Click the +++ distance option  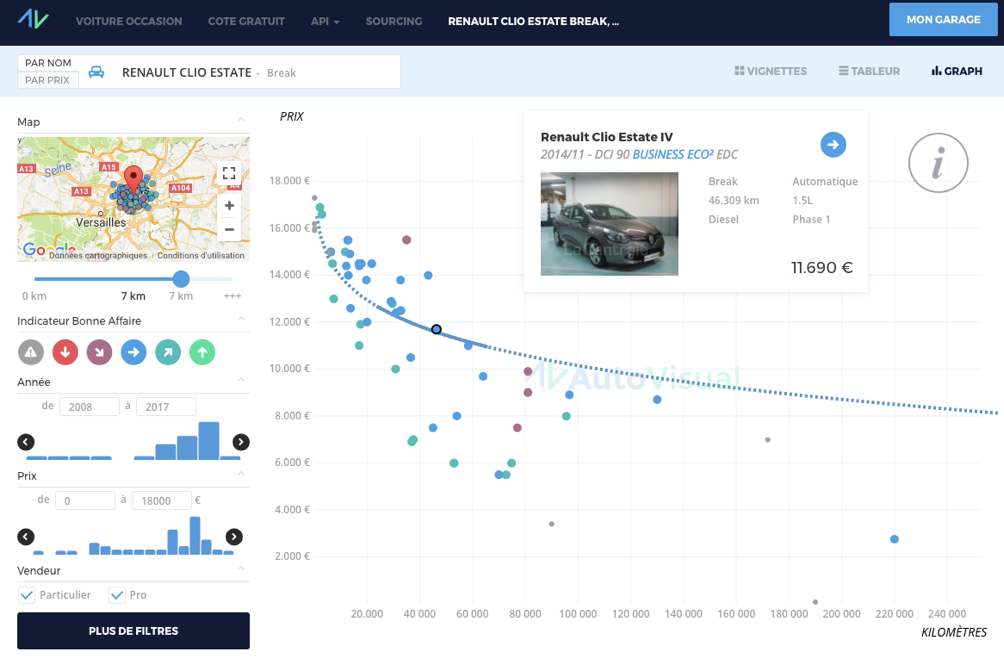click(x=232, y=296)
